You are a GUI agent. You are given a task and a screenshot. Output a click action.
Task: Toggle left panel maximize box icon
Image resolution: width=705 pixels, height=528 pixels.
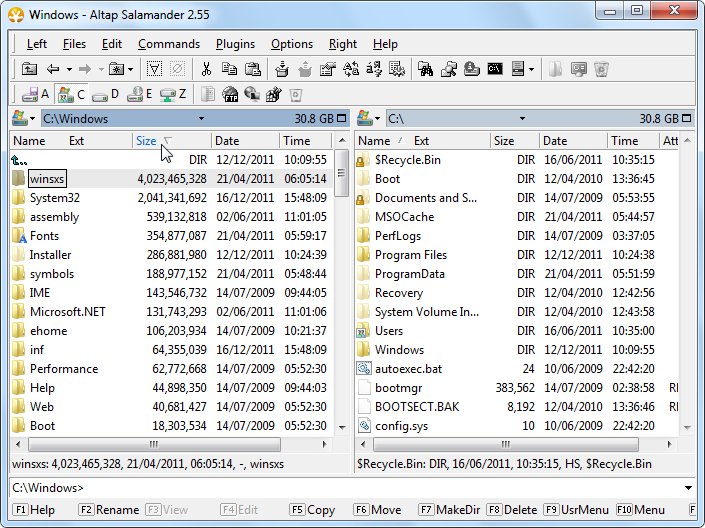[x=342, y=119]
